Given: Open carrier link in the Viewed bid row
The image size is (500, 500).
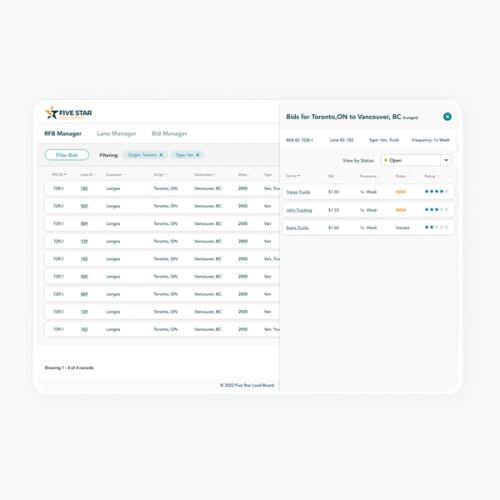Looking at the screenshot, I should (x=297, y=228).
